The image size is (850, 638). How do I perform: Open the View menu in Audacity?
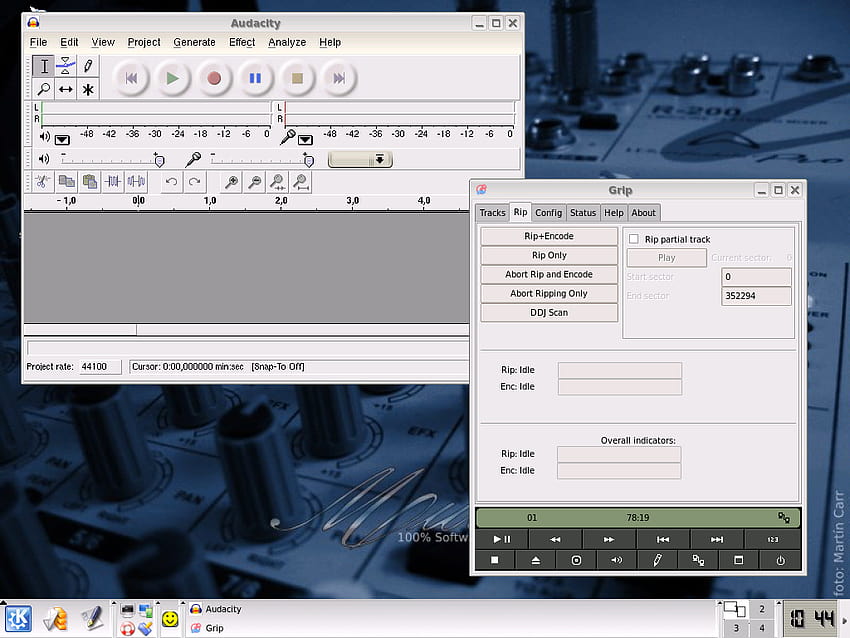point(103,42)
